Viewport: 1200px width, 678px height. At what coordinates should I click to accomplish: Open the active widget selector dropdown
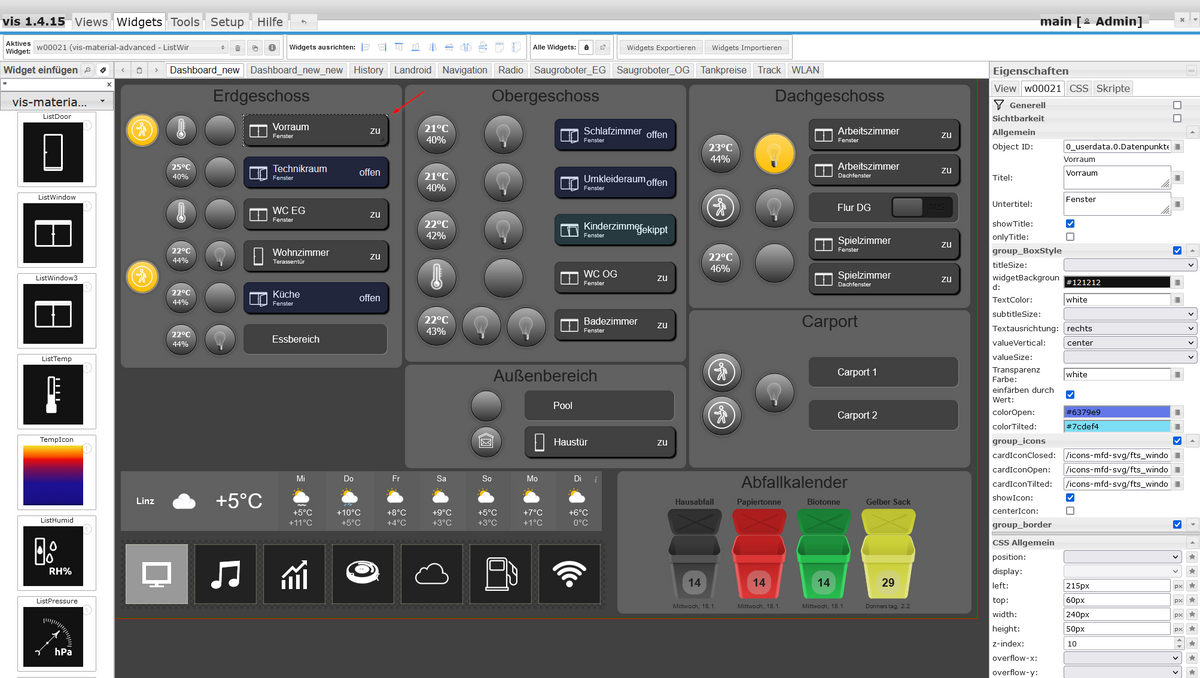point(130,47)
